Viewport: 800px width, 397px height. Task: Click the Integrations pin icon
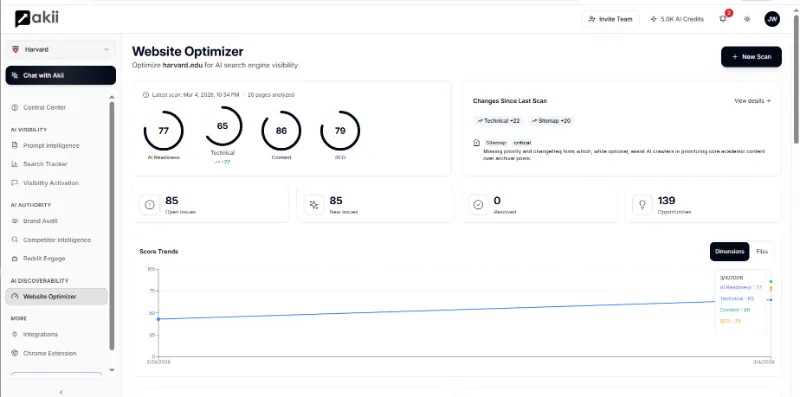click(x=14, y=334)
